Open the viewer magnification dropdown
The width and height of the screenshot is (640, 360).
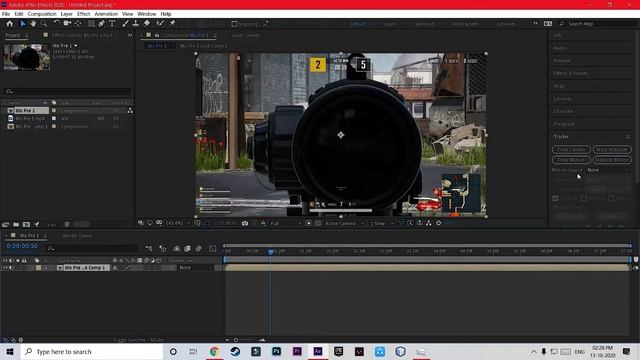pos(179,223)
